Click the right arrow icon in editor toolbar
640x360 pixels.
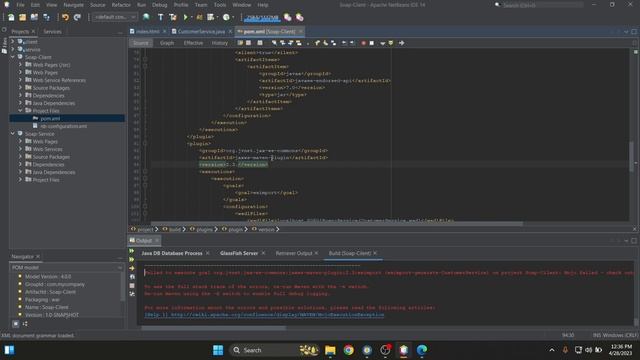click(402, 43)
